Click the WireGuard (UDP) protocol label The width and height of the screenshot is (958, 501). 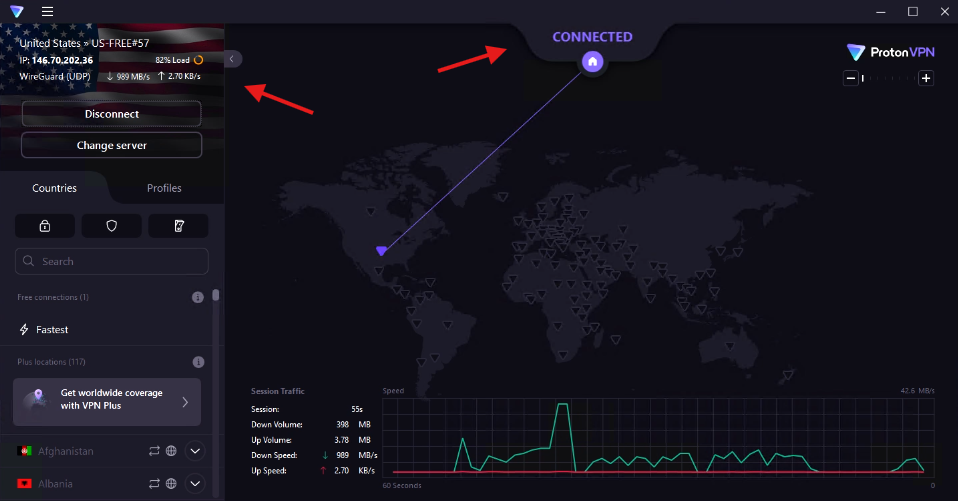(55, 76)
